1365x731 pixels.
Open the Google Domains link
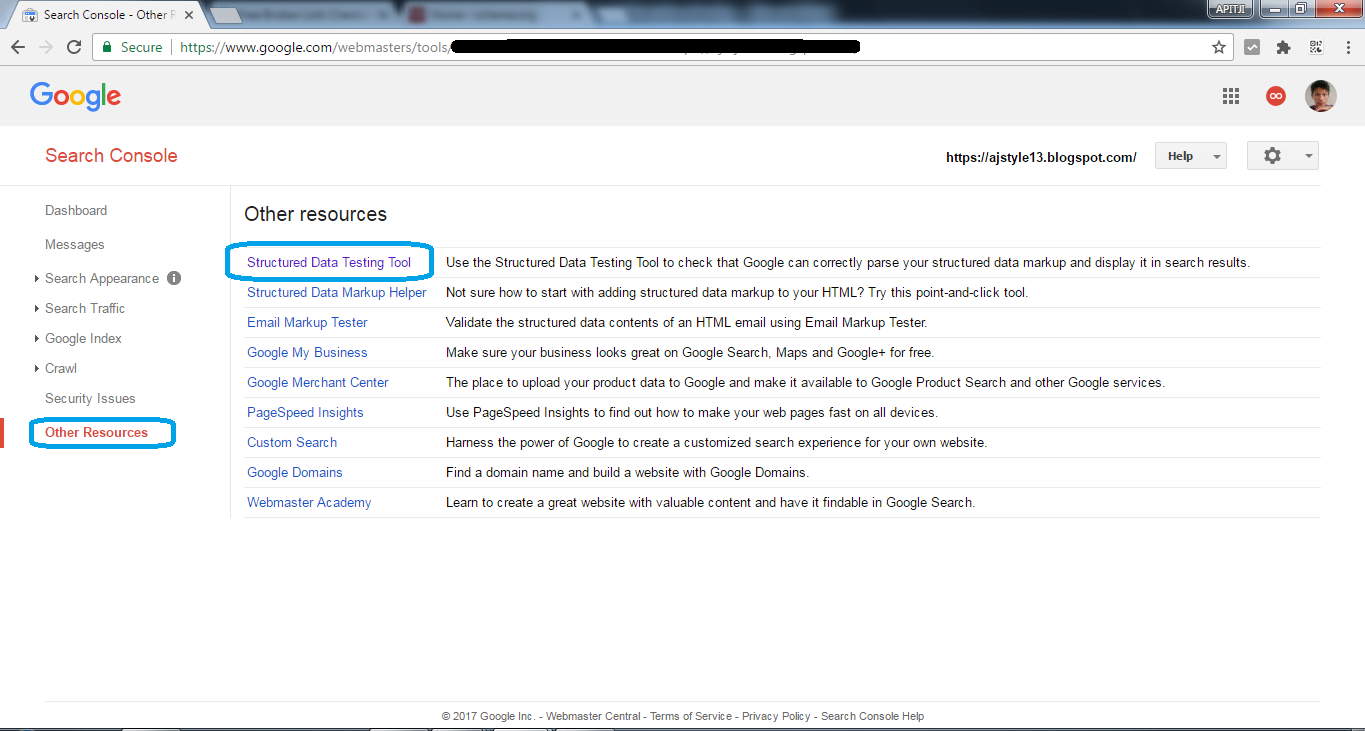coord(295,472)
